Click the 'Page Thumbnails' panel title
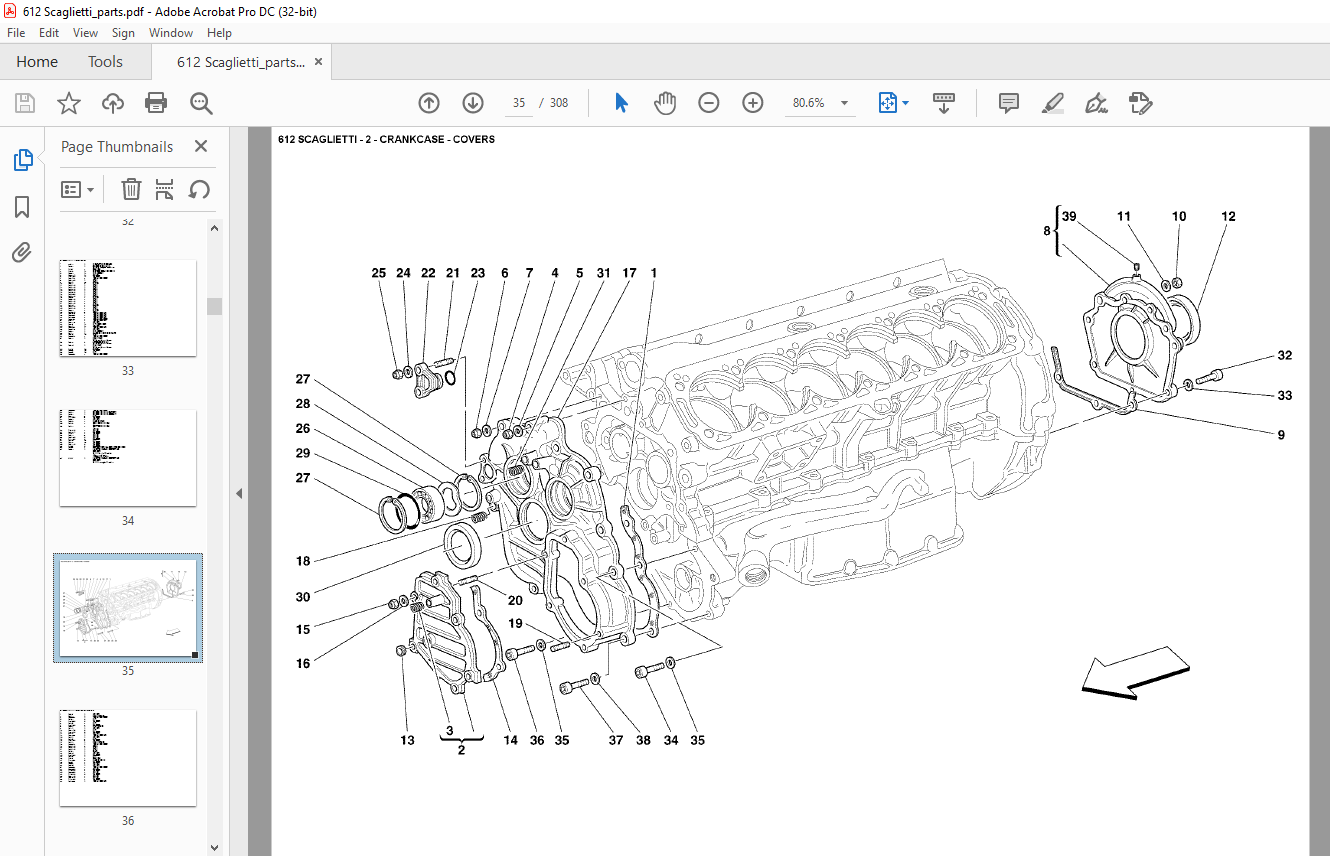This screenshot has height=856, width=1330. click(117, 146)
